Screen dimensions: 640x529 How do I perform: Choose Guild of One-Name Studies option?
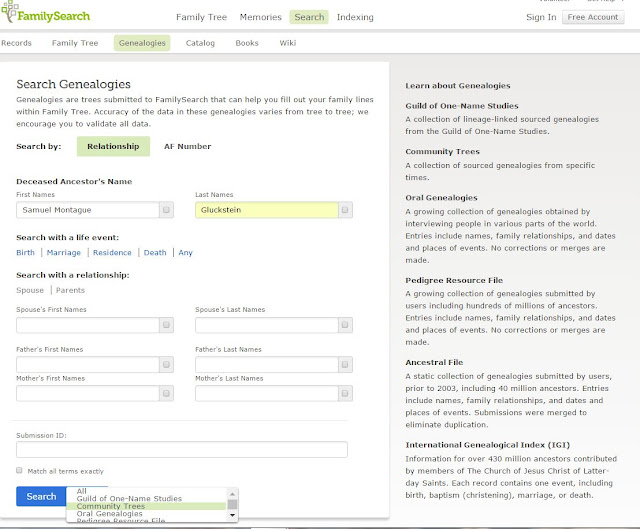pyautogui.click(x=129, y=498)
